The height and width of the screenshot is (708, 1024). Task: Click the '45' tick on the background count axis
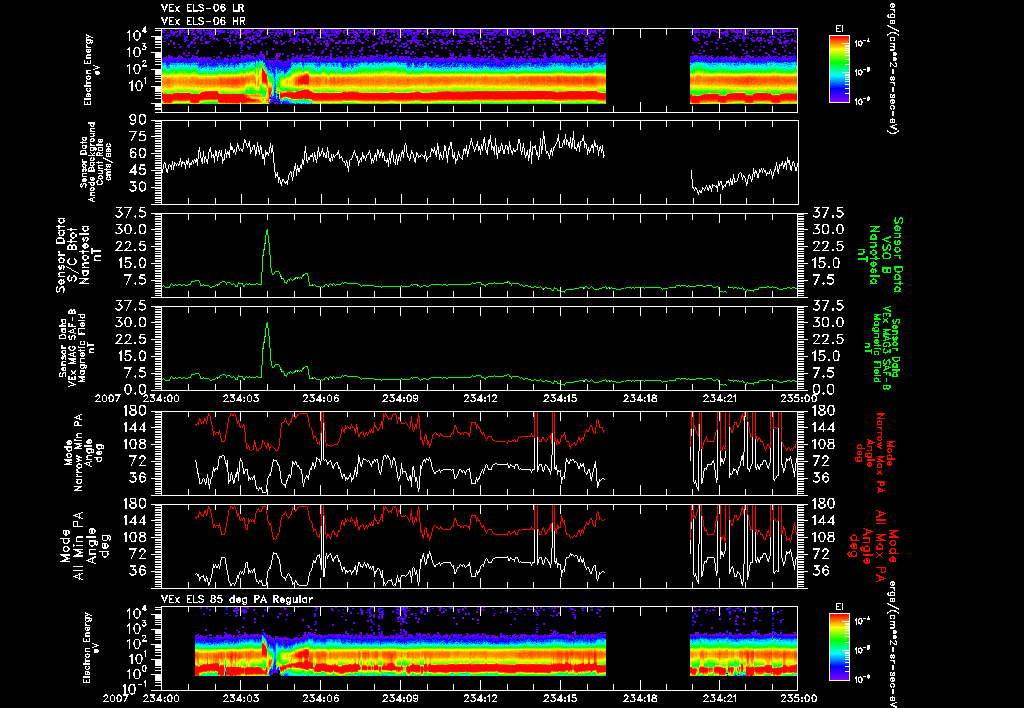point(138,170)
